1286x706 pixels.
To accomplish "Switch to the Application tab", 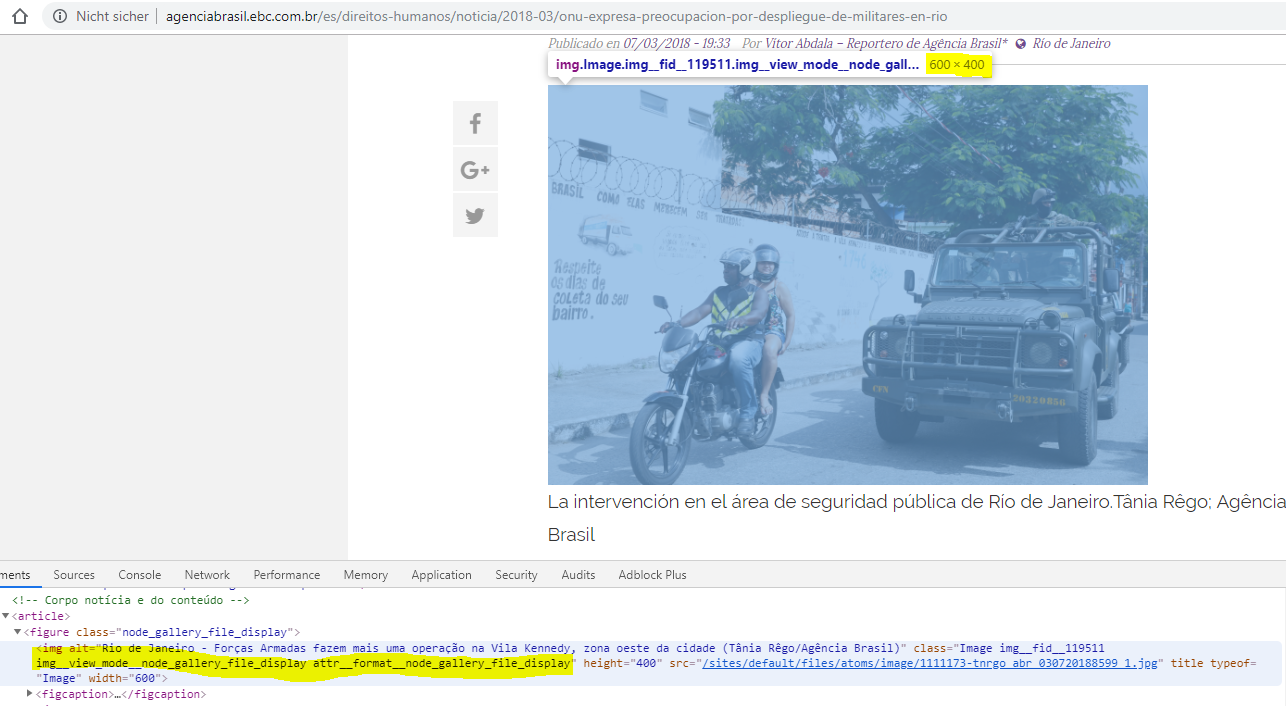I will pyautogui.click(x=441, y=575).
